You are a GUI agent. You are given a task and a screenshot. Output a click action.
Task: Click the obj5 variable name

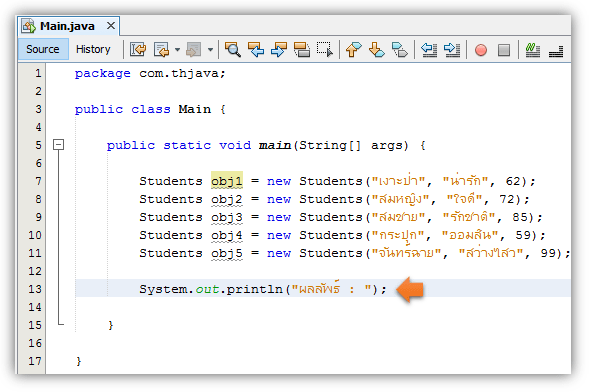click(x=227, y=253)
